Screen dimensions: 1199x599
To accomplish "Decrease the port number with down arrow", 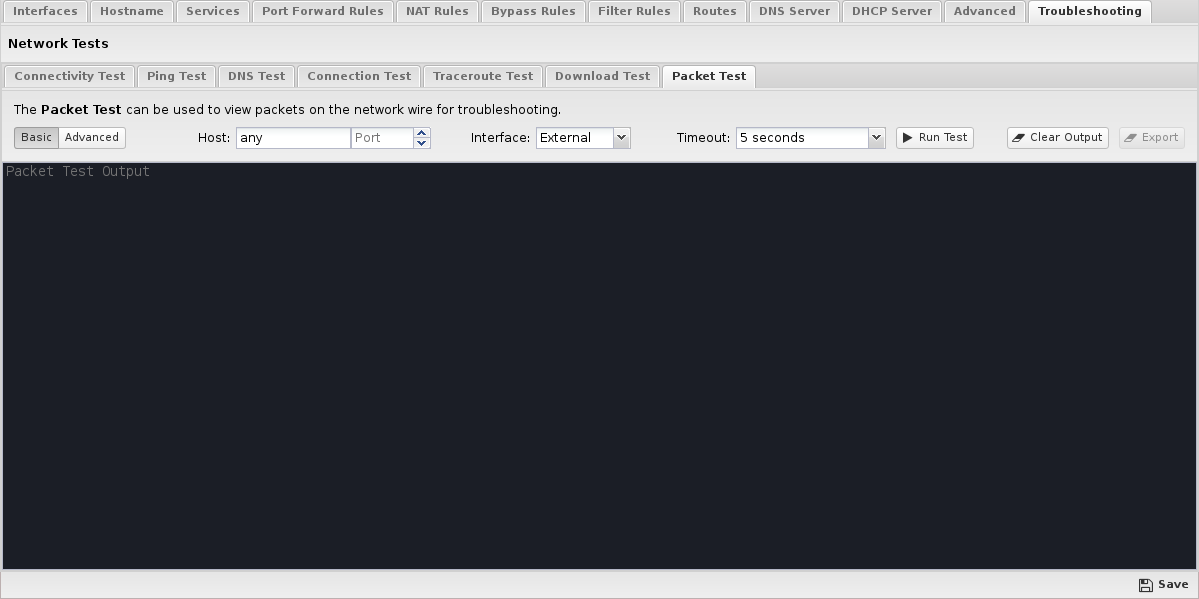I will click(x=422, y=143).
